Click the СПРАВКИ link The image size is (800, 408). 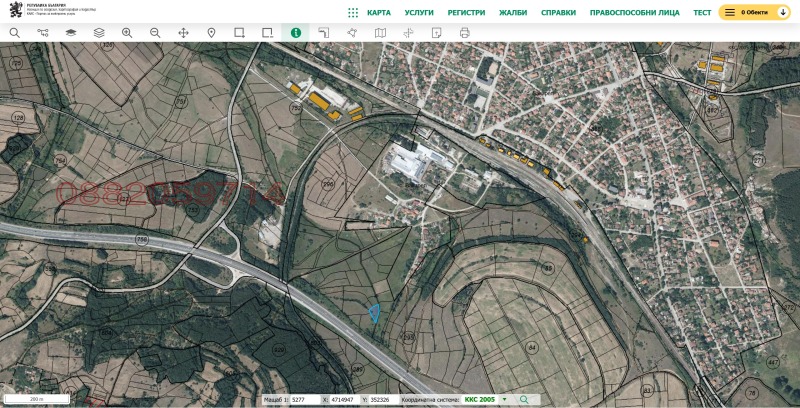tap(558, 13)
